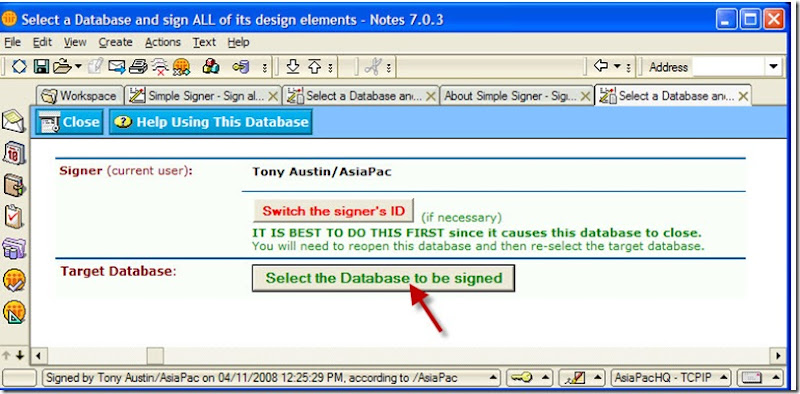Click the orange globe toolbar icon

coord(181,67)
